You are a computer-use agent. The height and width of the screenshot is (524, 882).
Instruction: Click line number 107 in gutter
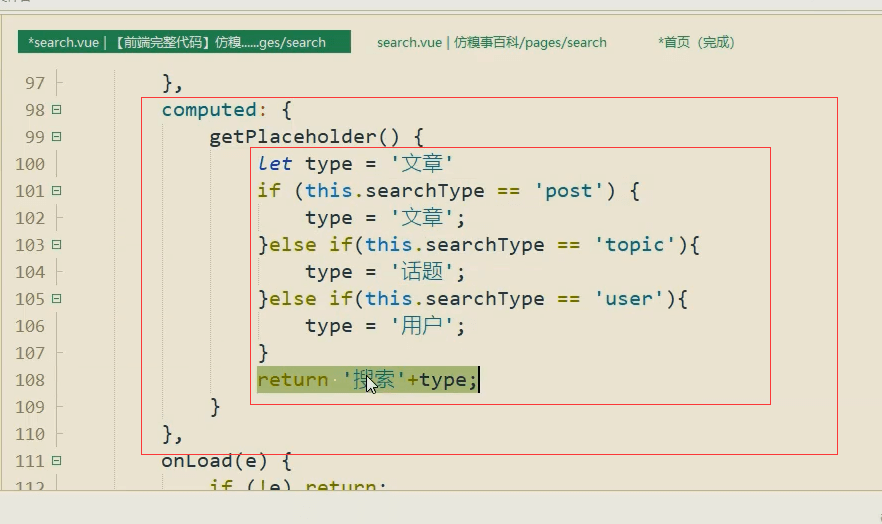point(30,353)
